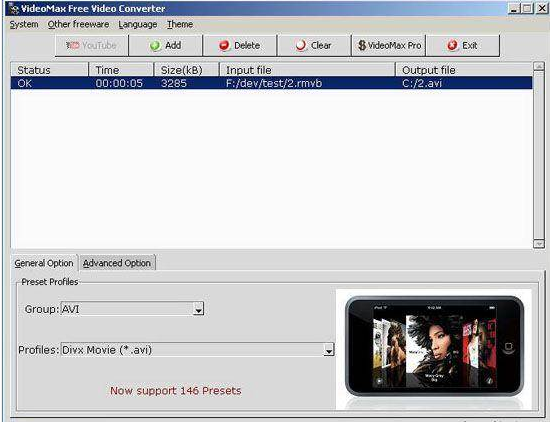Click the Output file column header

pos(464,70)
